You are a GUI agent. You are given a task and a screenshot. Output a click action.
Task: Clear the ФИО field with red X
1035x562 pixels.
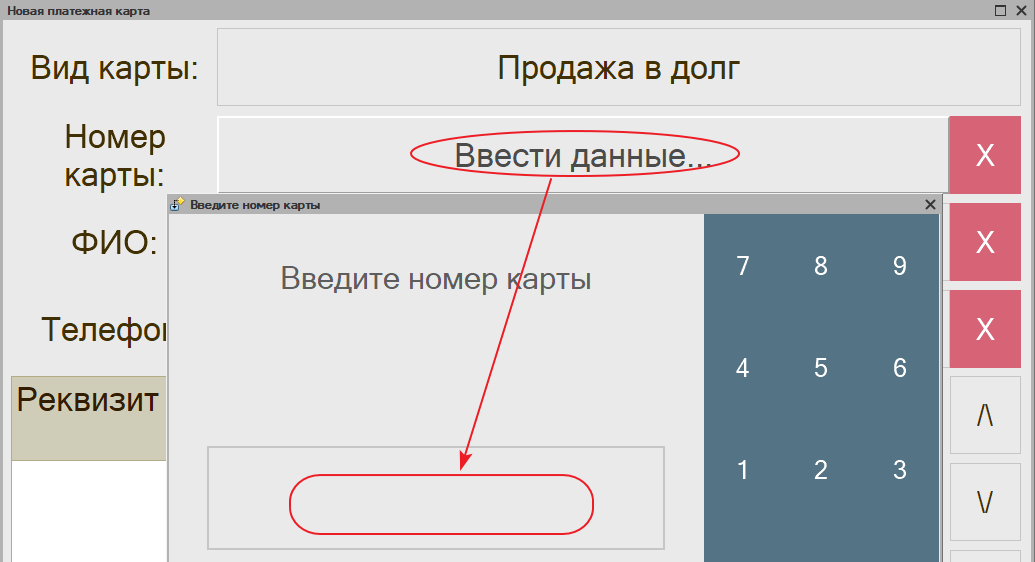pos(984,242)
